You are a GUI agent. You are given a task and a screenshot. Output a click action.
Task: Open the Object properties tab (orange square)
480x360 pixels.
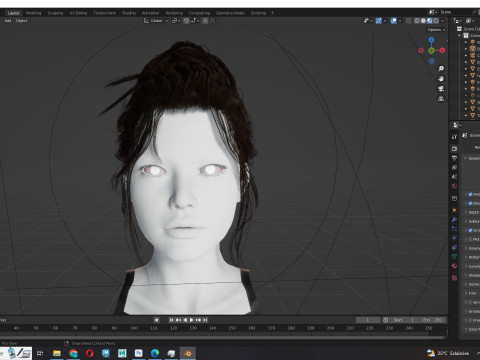(x=454, y=210)
